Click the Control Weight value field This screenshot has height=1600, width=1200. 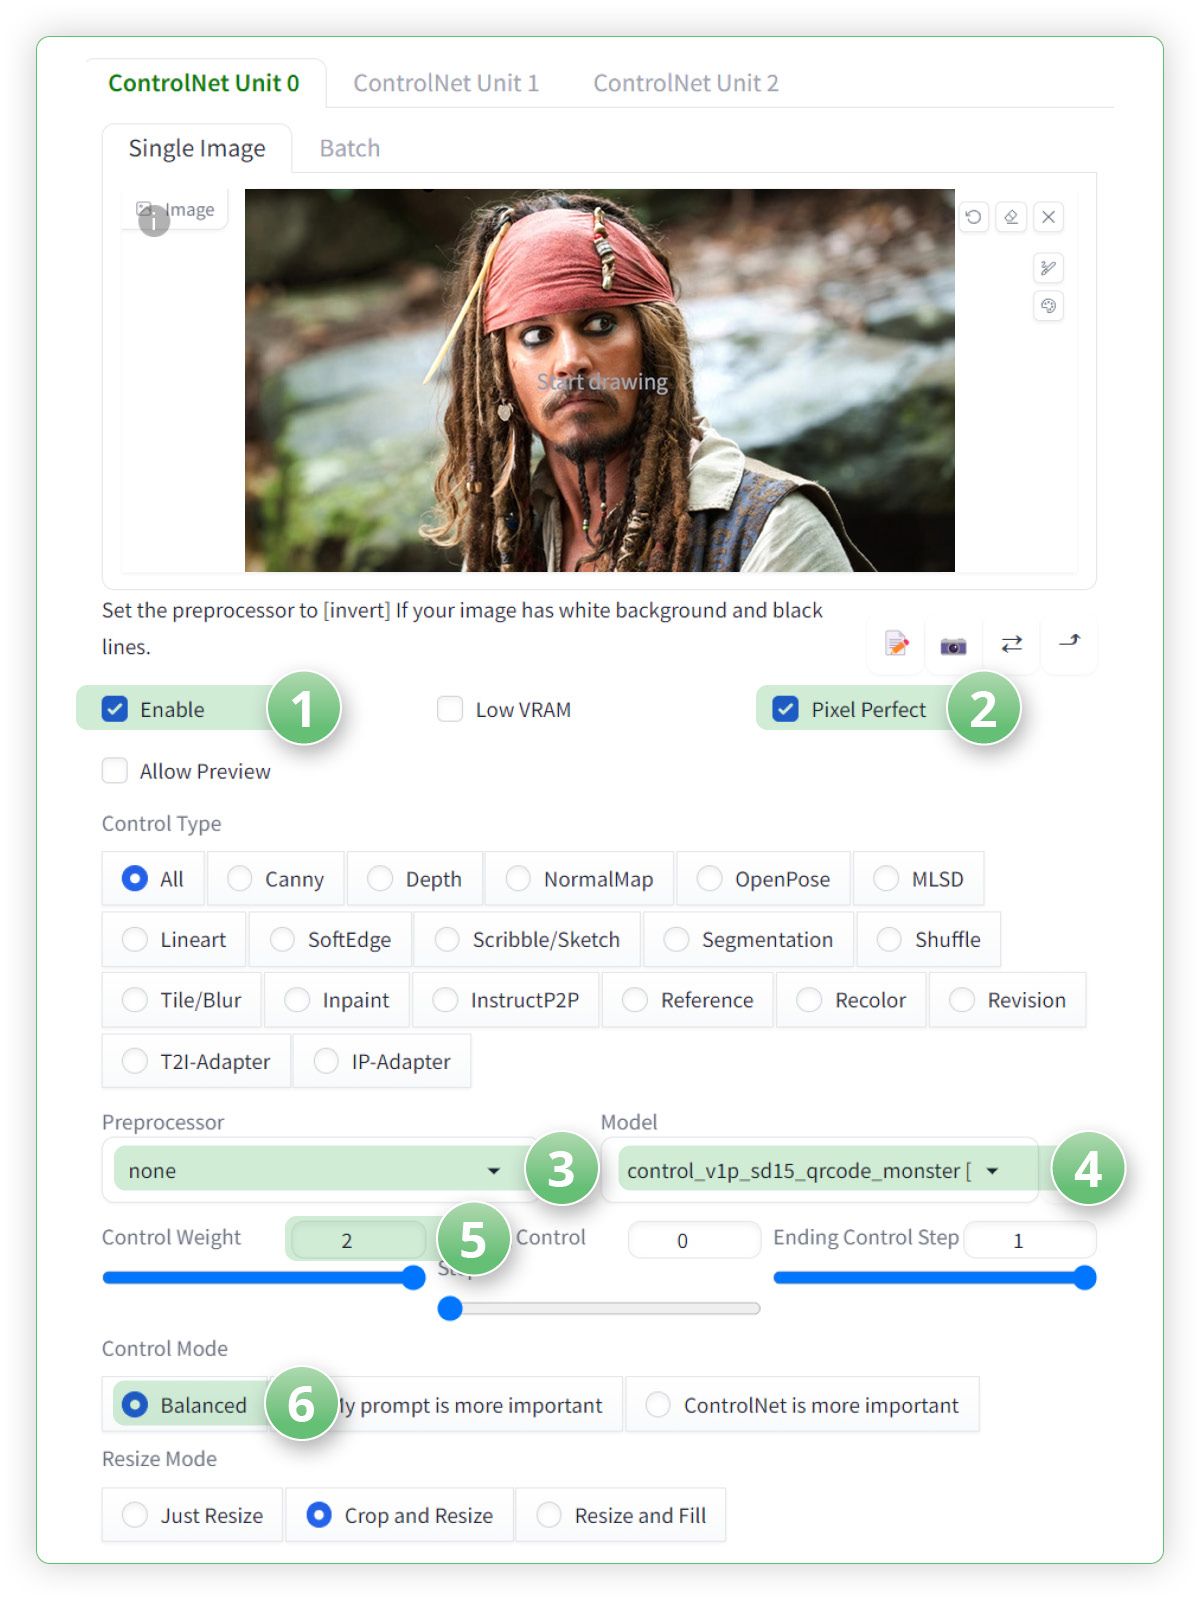[357, 1240]
